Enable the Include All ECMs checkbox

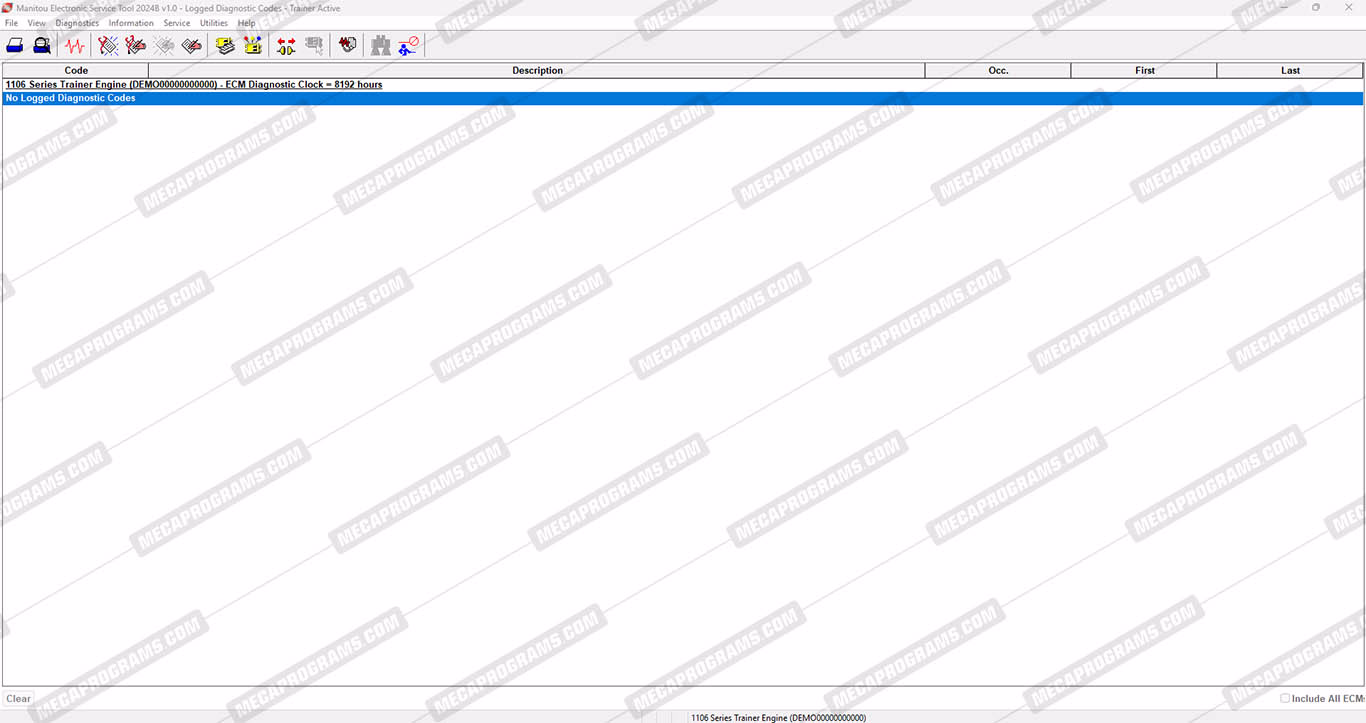[1285, 699]
